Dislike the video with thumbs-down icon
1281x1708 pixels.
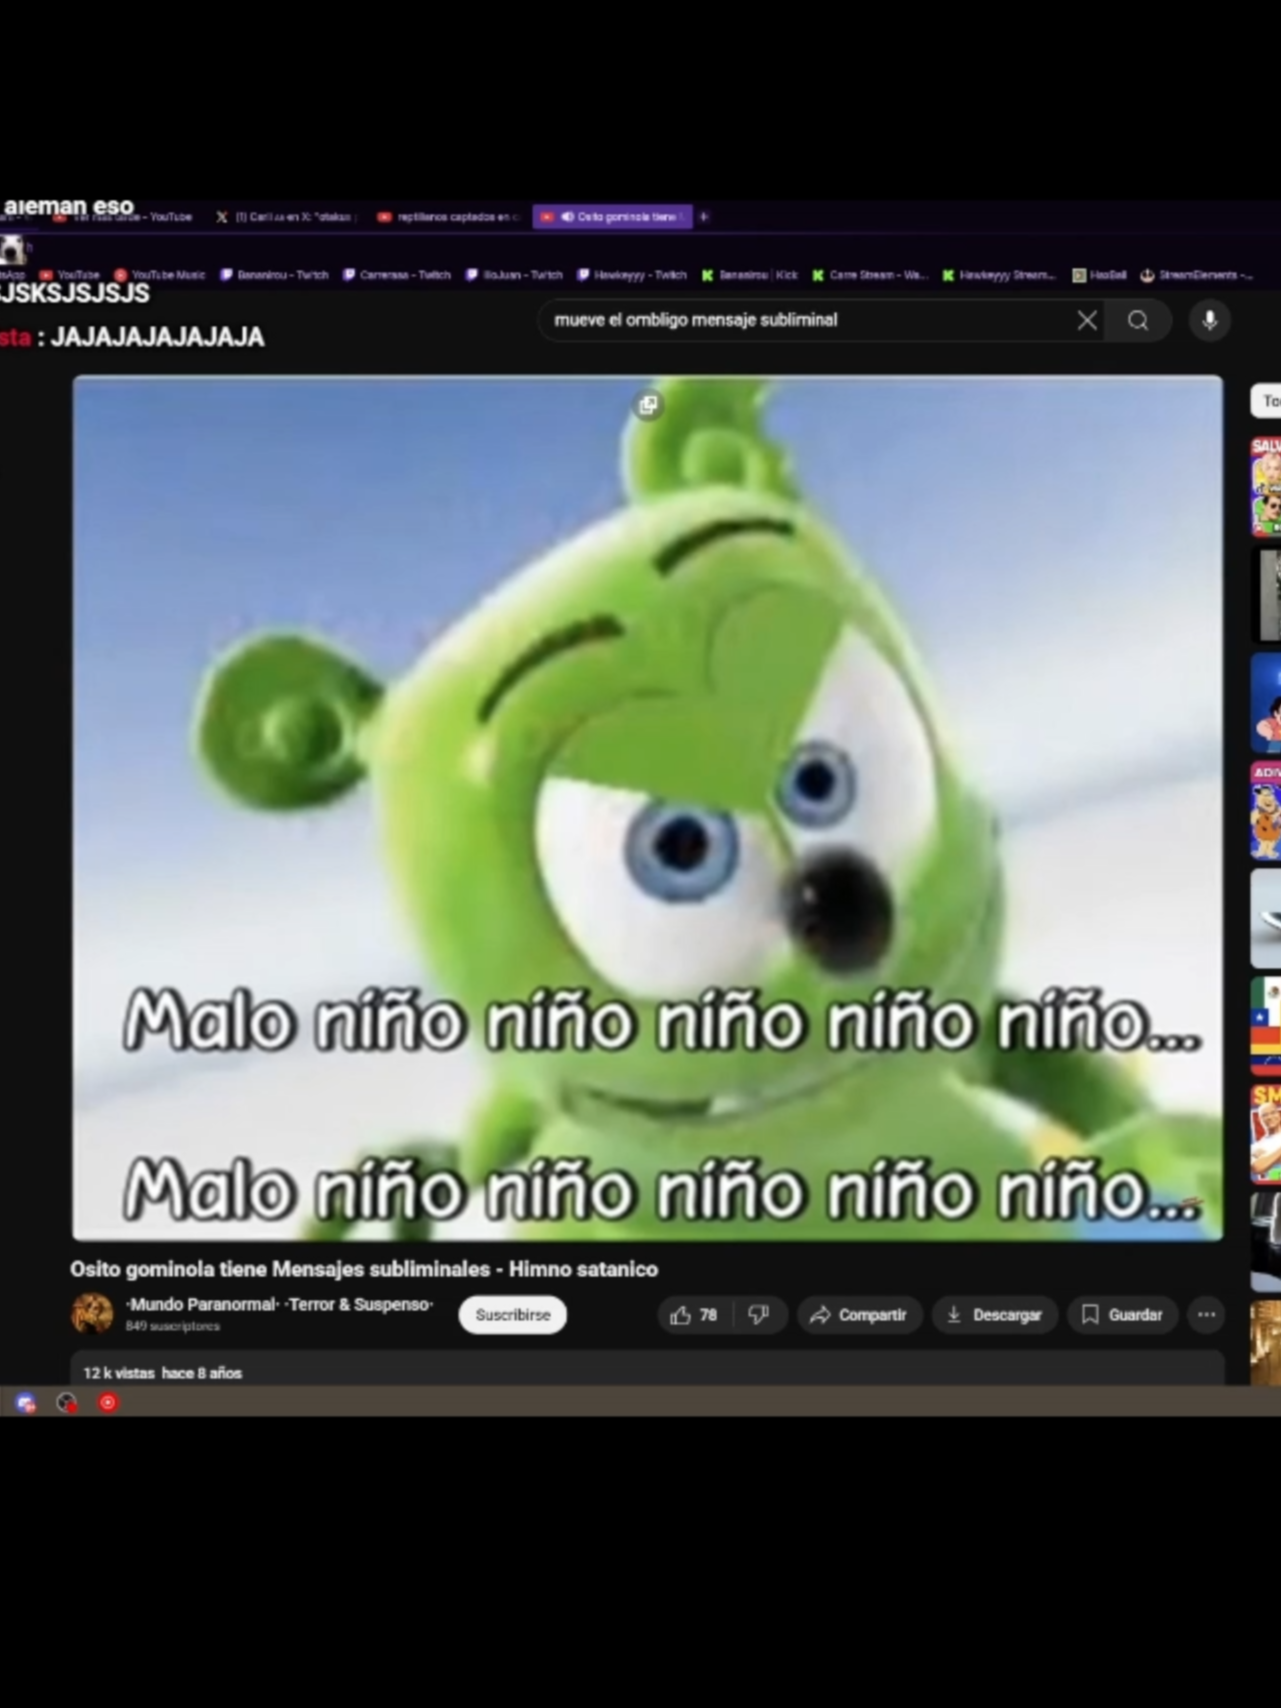(760, 1315)
